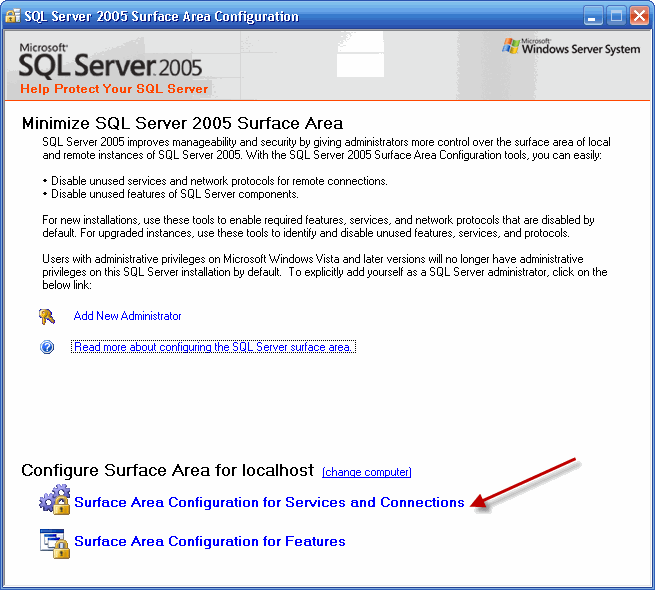The width and height of the screenshot is (655, 590).
Task: Click the Help Protect Your SQL Server tagline
Action: coord(114,89)
